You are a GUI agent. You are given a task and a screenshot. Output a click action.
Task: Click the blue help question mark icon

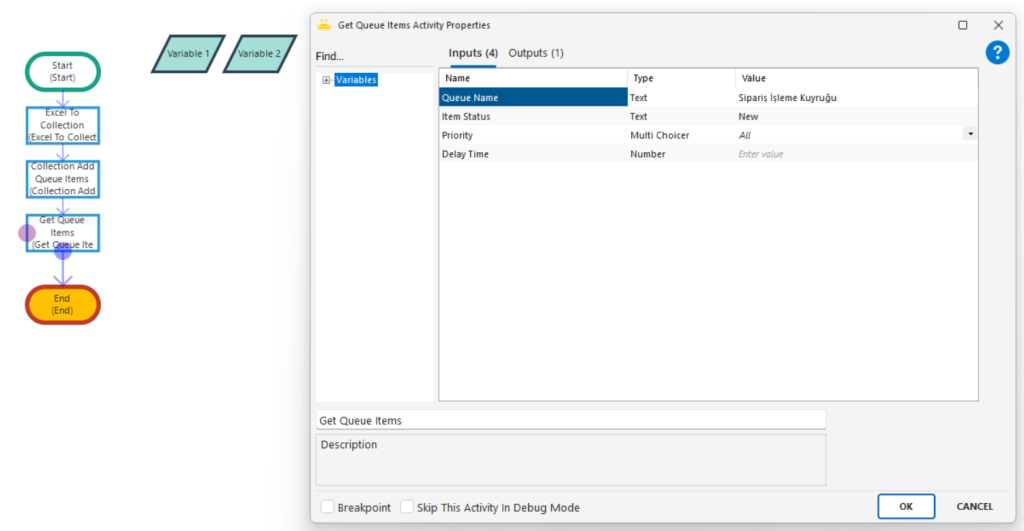pos(997,53)
